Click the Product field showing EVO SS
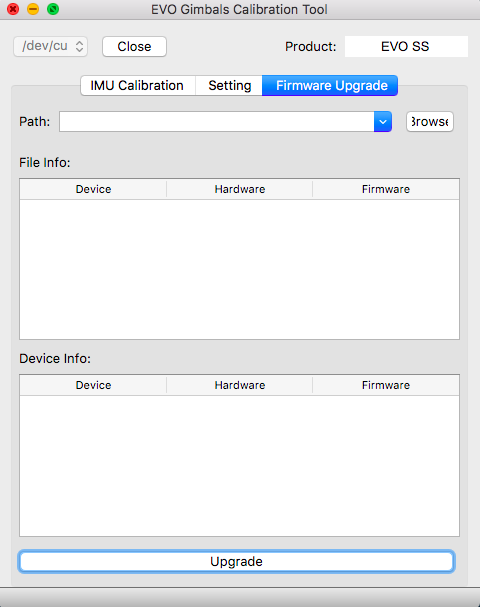The width and height of the screenshot is (480, 607). coord(406,46)
